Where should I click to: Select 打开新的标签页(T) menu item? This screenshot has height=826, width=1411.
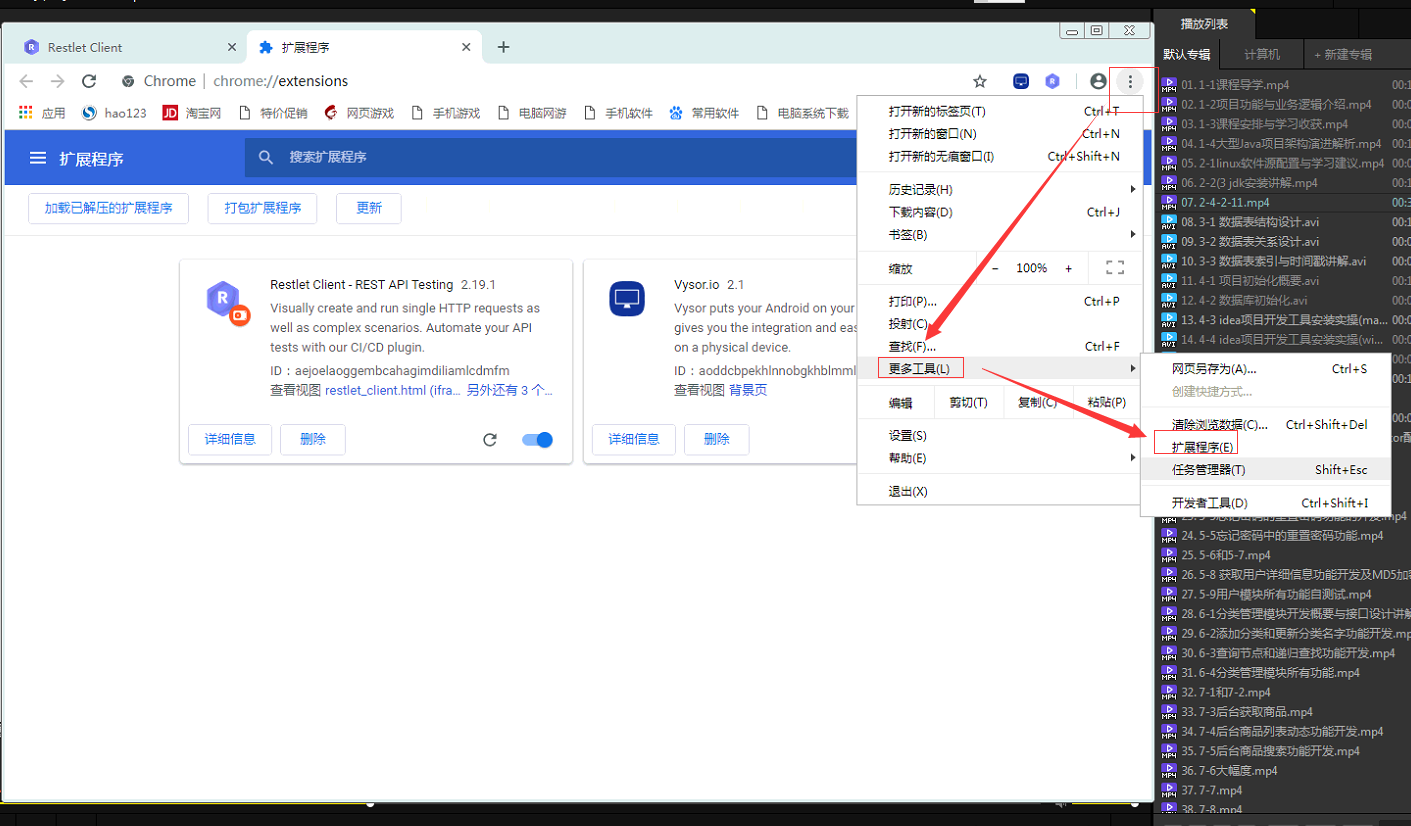[x=1000, y=111]
